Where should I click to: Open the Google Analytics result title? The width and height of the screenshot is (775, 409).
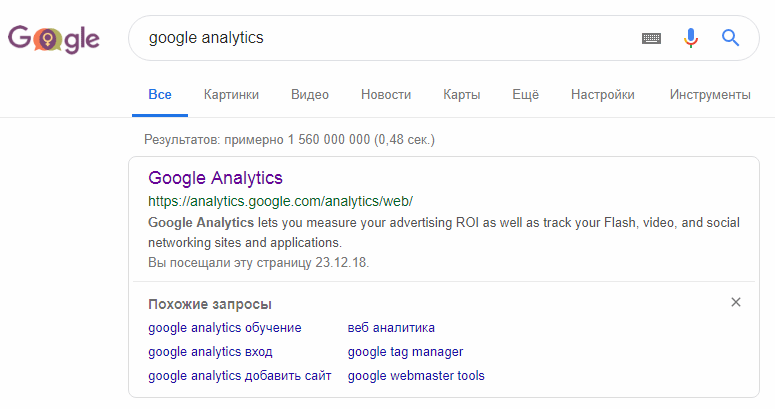pyautogui.click(x=215, y=178)
